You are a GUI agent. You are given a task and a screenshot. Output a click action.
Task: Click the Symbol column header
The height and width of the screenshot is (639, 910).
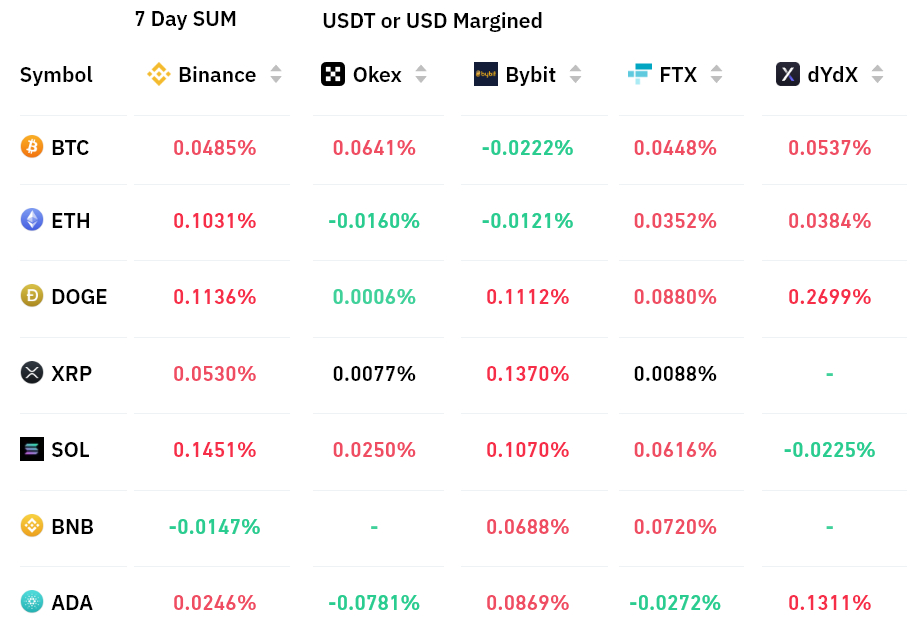[56, 74]
